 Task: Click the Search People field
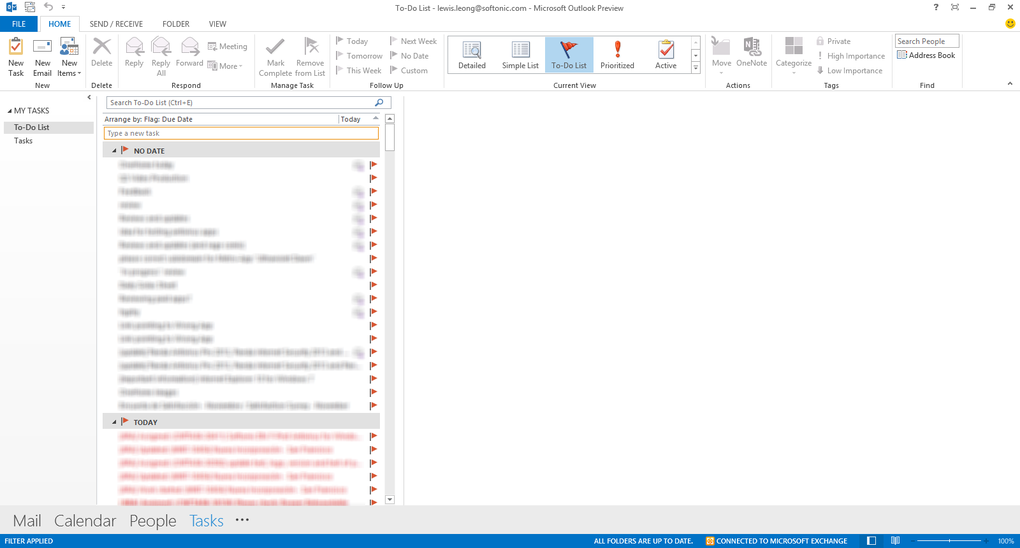[x=926, y=41]
